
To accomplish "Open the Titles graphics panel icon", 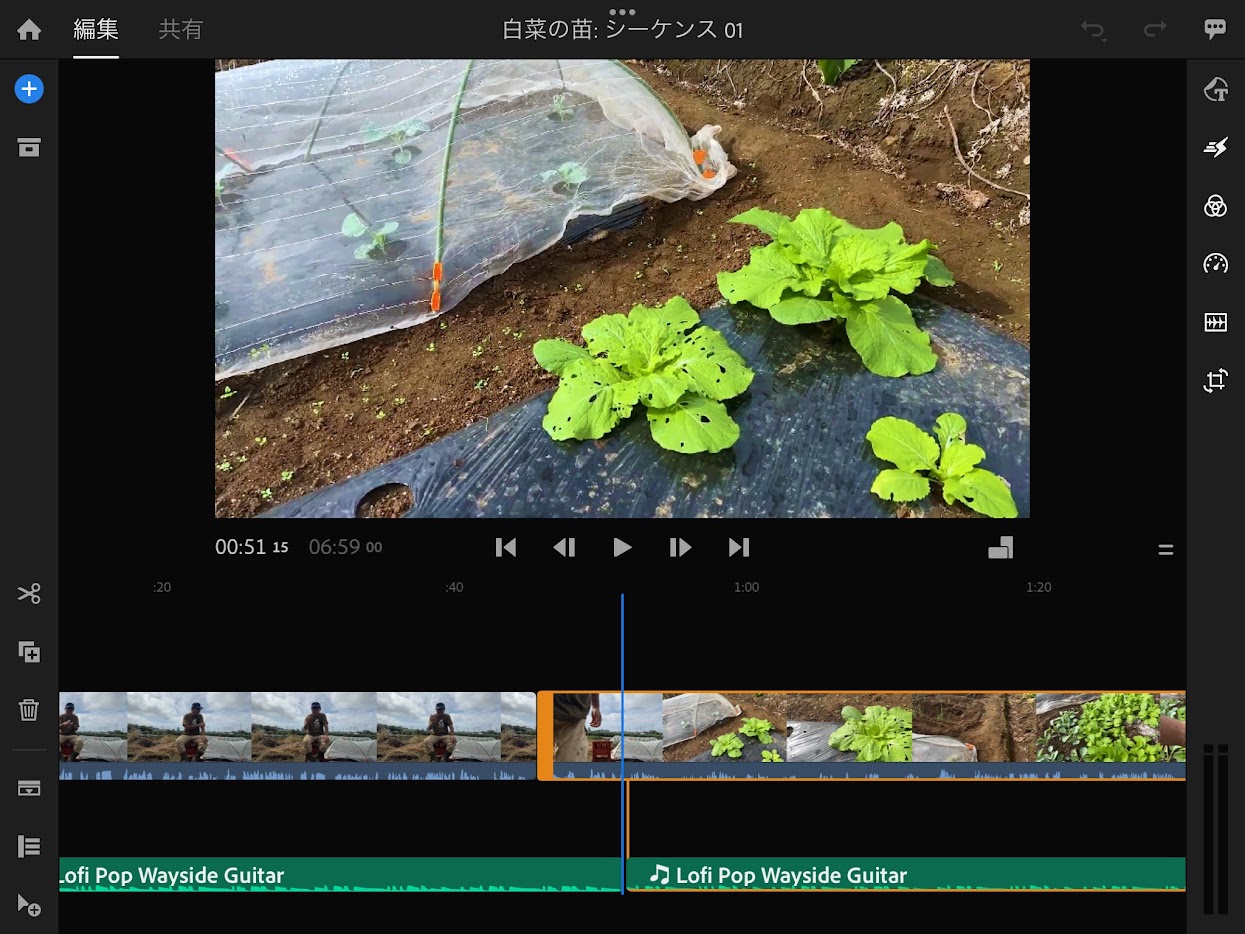I will 1215,90.
